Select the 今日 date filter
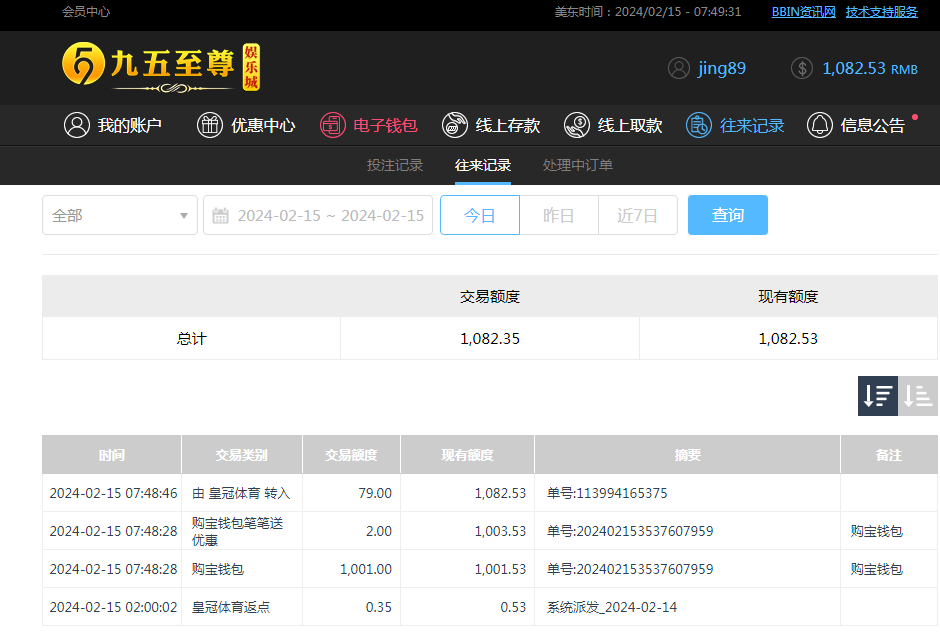The image size is (940, 636). point(480,215)
